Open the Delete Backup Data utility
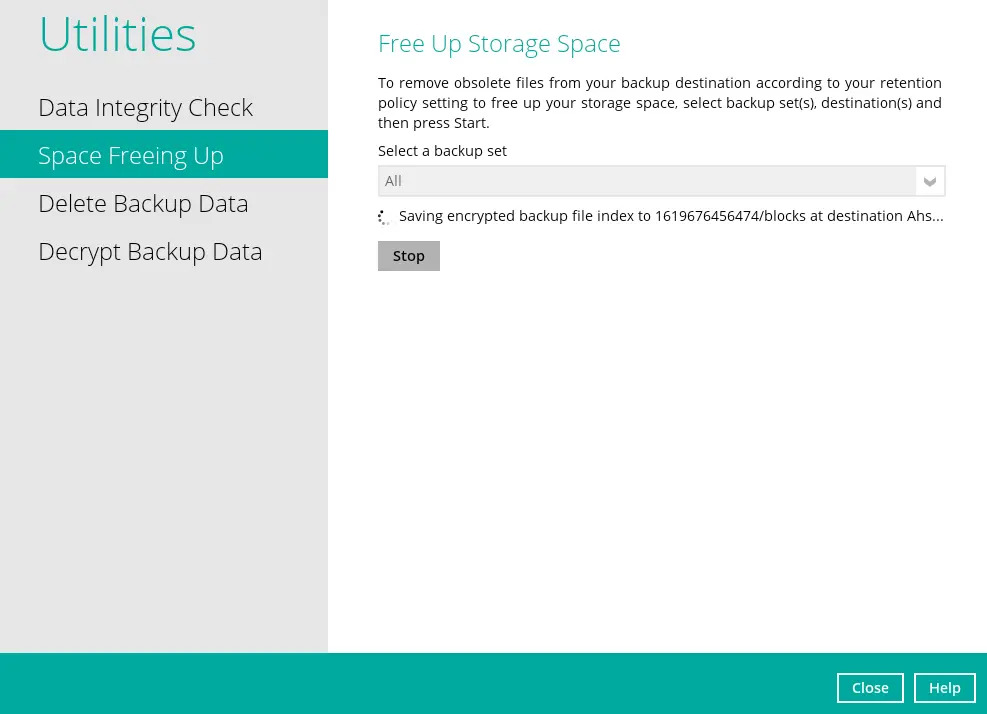Viewport: 987px width, 714px height. [143, 203]
